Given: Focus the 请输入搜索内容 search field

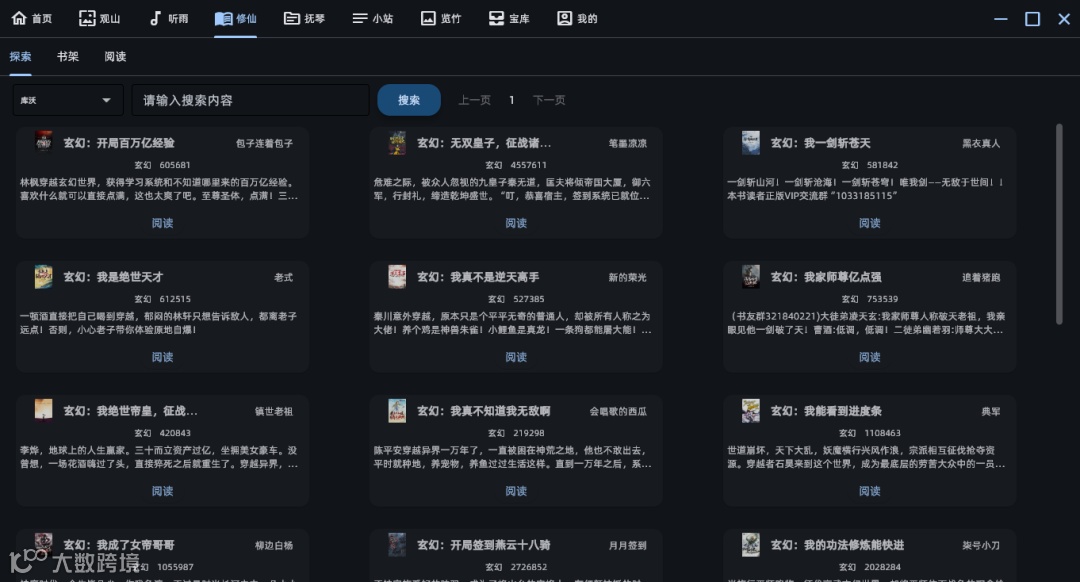Looking at the screenshot, I should [x=251, y=100].
